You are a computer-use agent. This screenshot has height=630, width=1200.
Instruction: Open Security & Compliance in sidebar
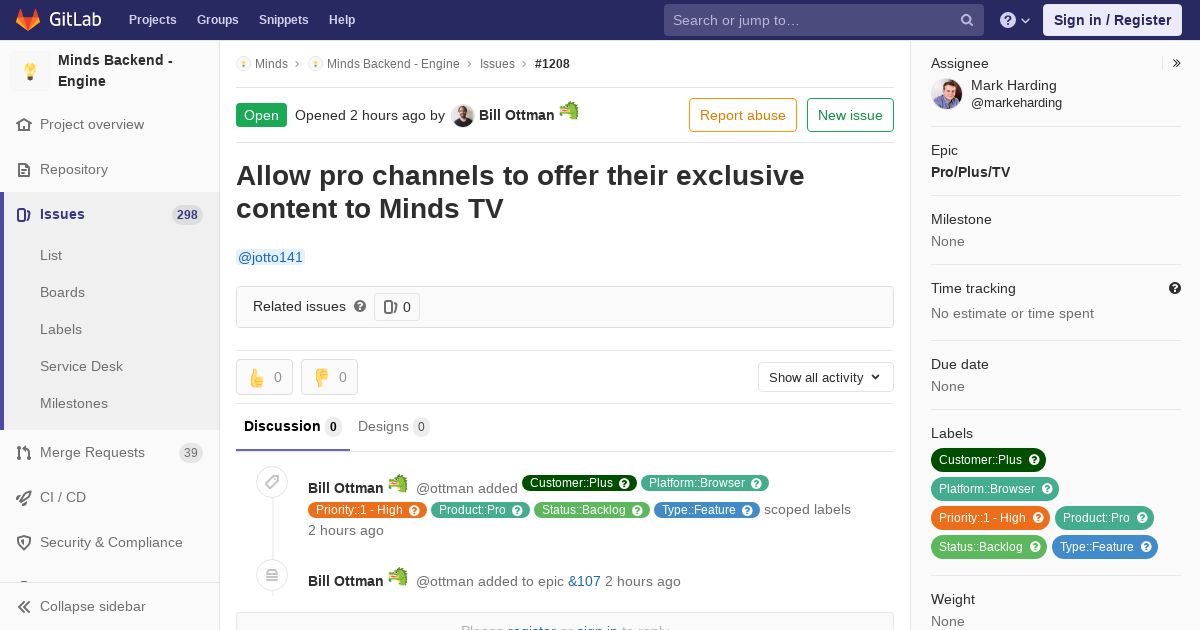[111, 542]
